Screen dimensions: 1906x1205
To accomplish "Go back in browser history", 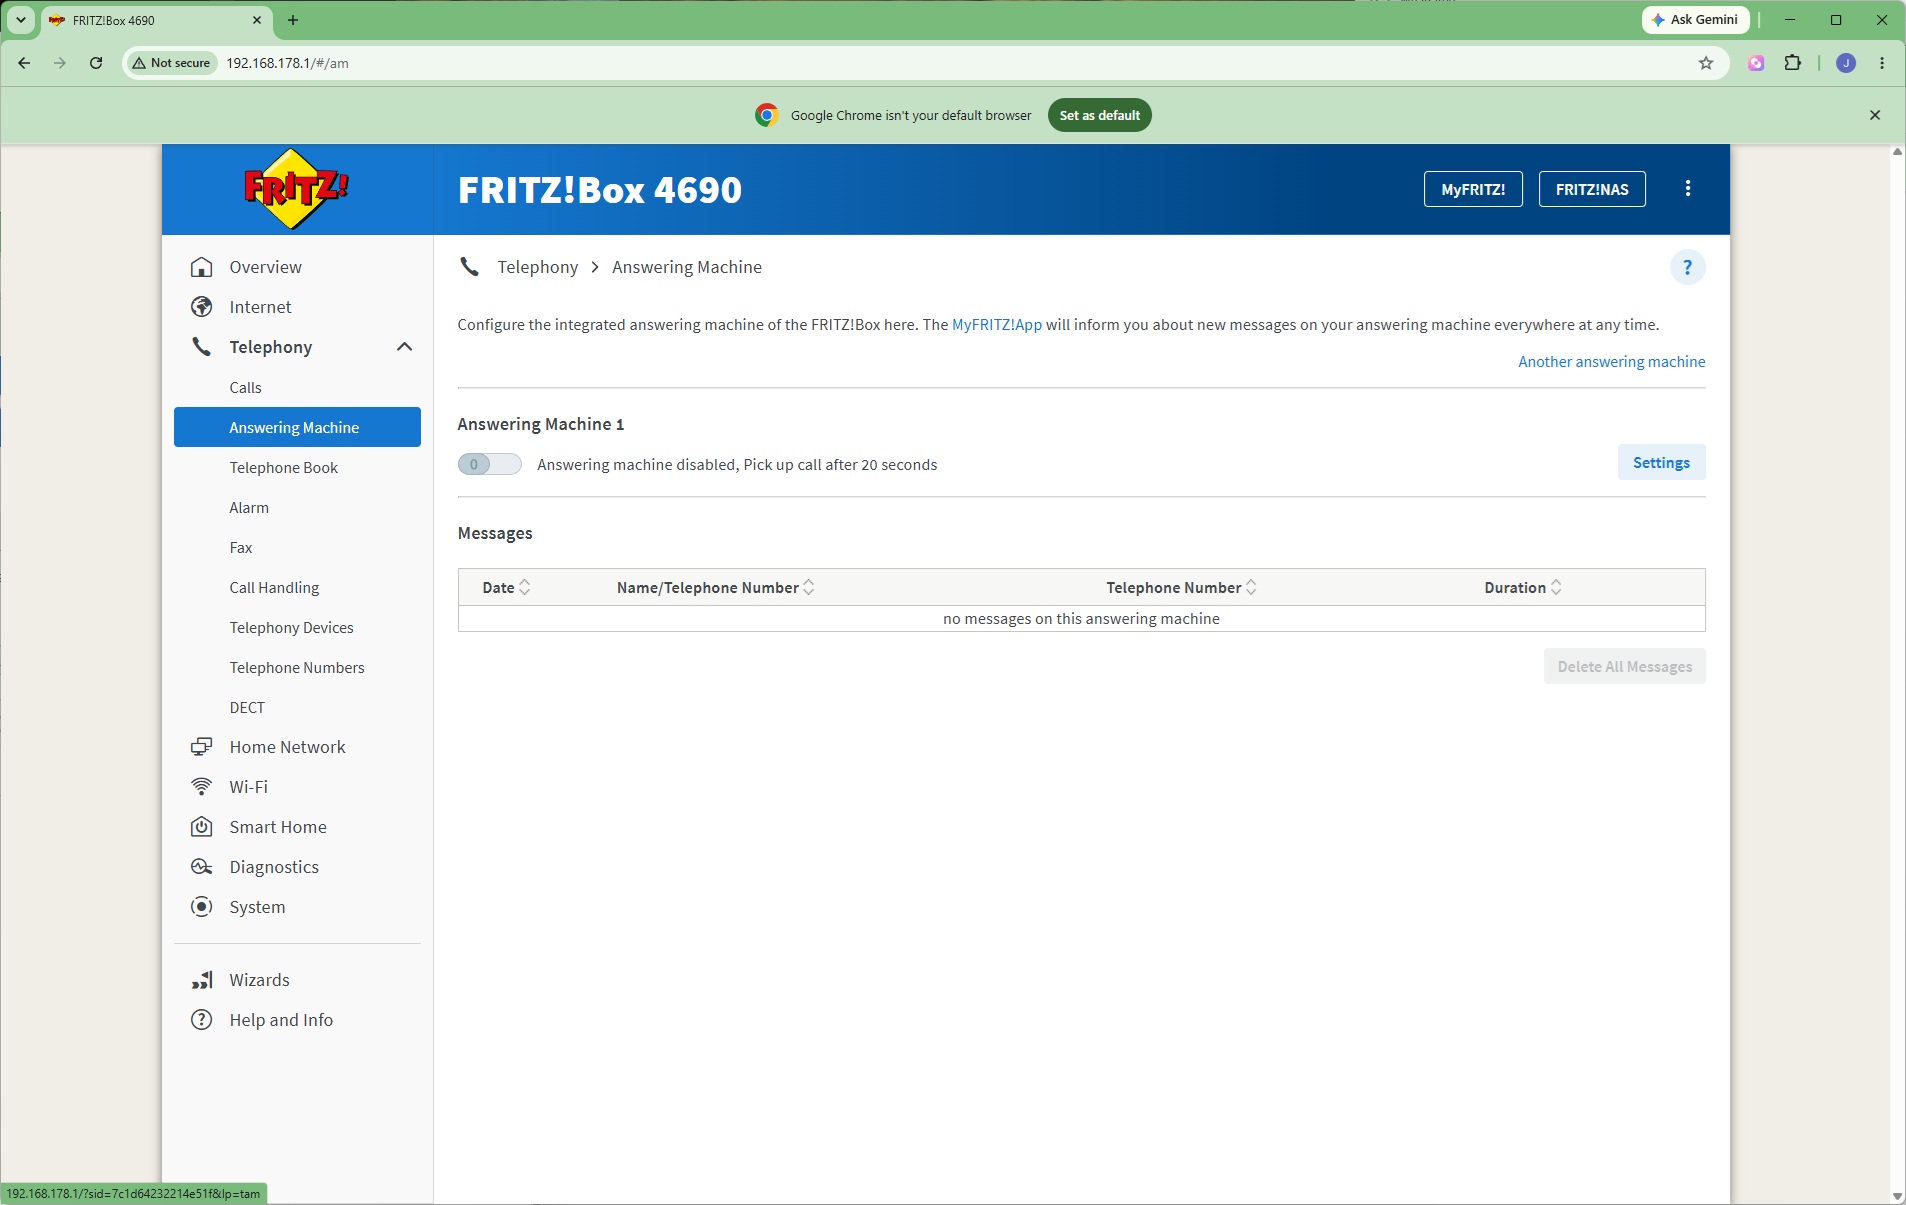I will tap(24, 63).
